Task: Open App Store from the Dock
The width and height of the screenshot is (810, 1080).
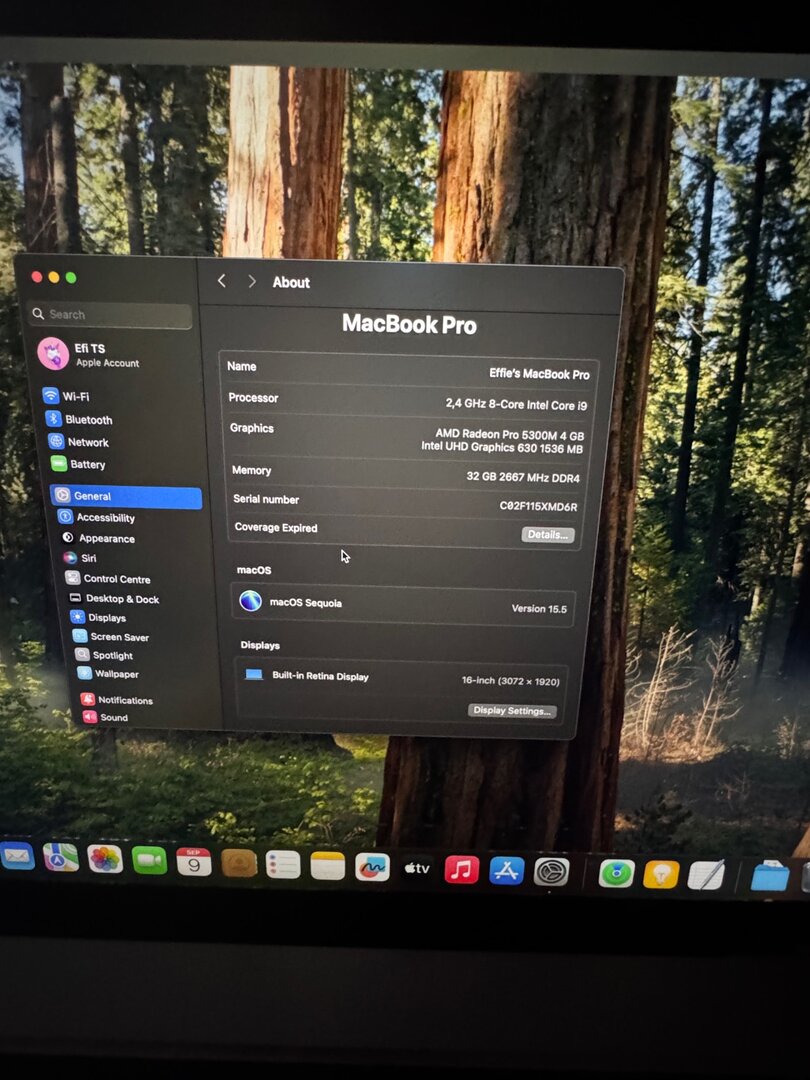Action: coord(506,871)
